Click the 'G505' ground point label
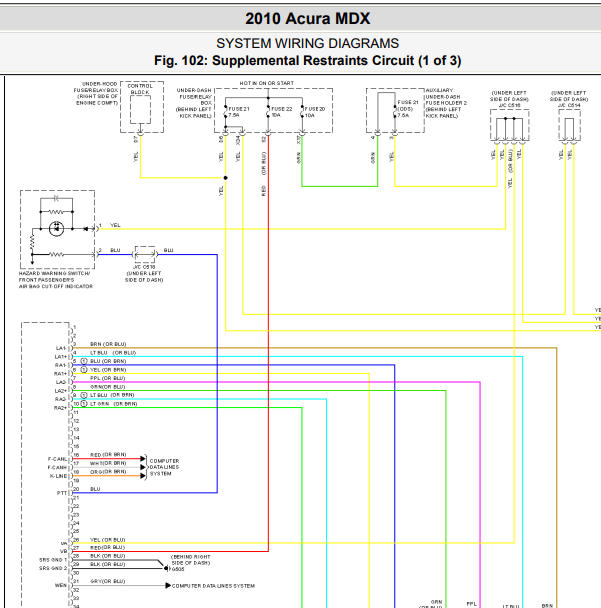Image resolution: width=601 pixels, height=608 pixels. 178,569
